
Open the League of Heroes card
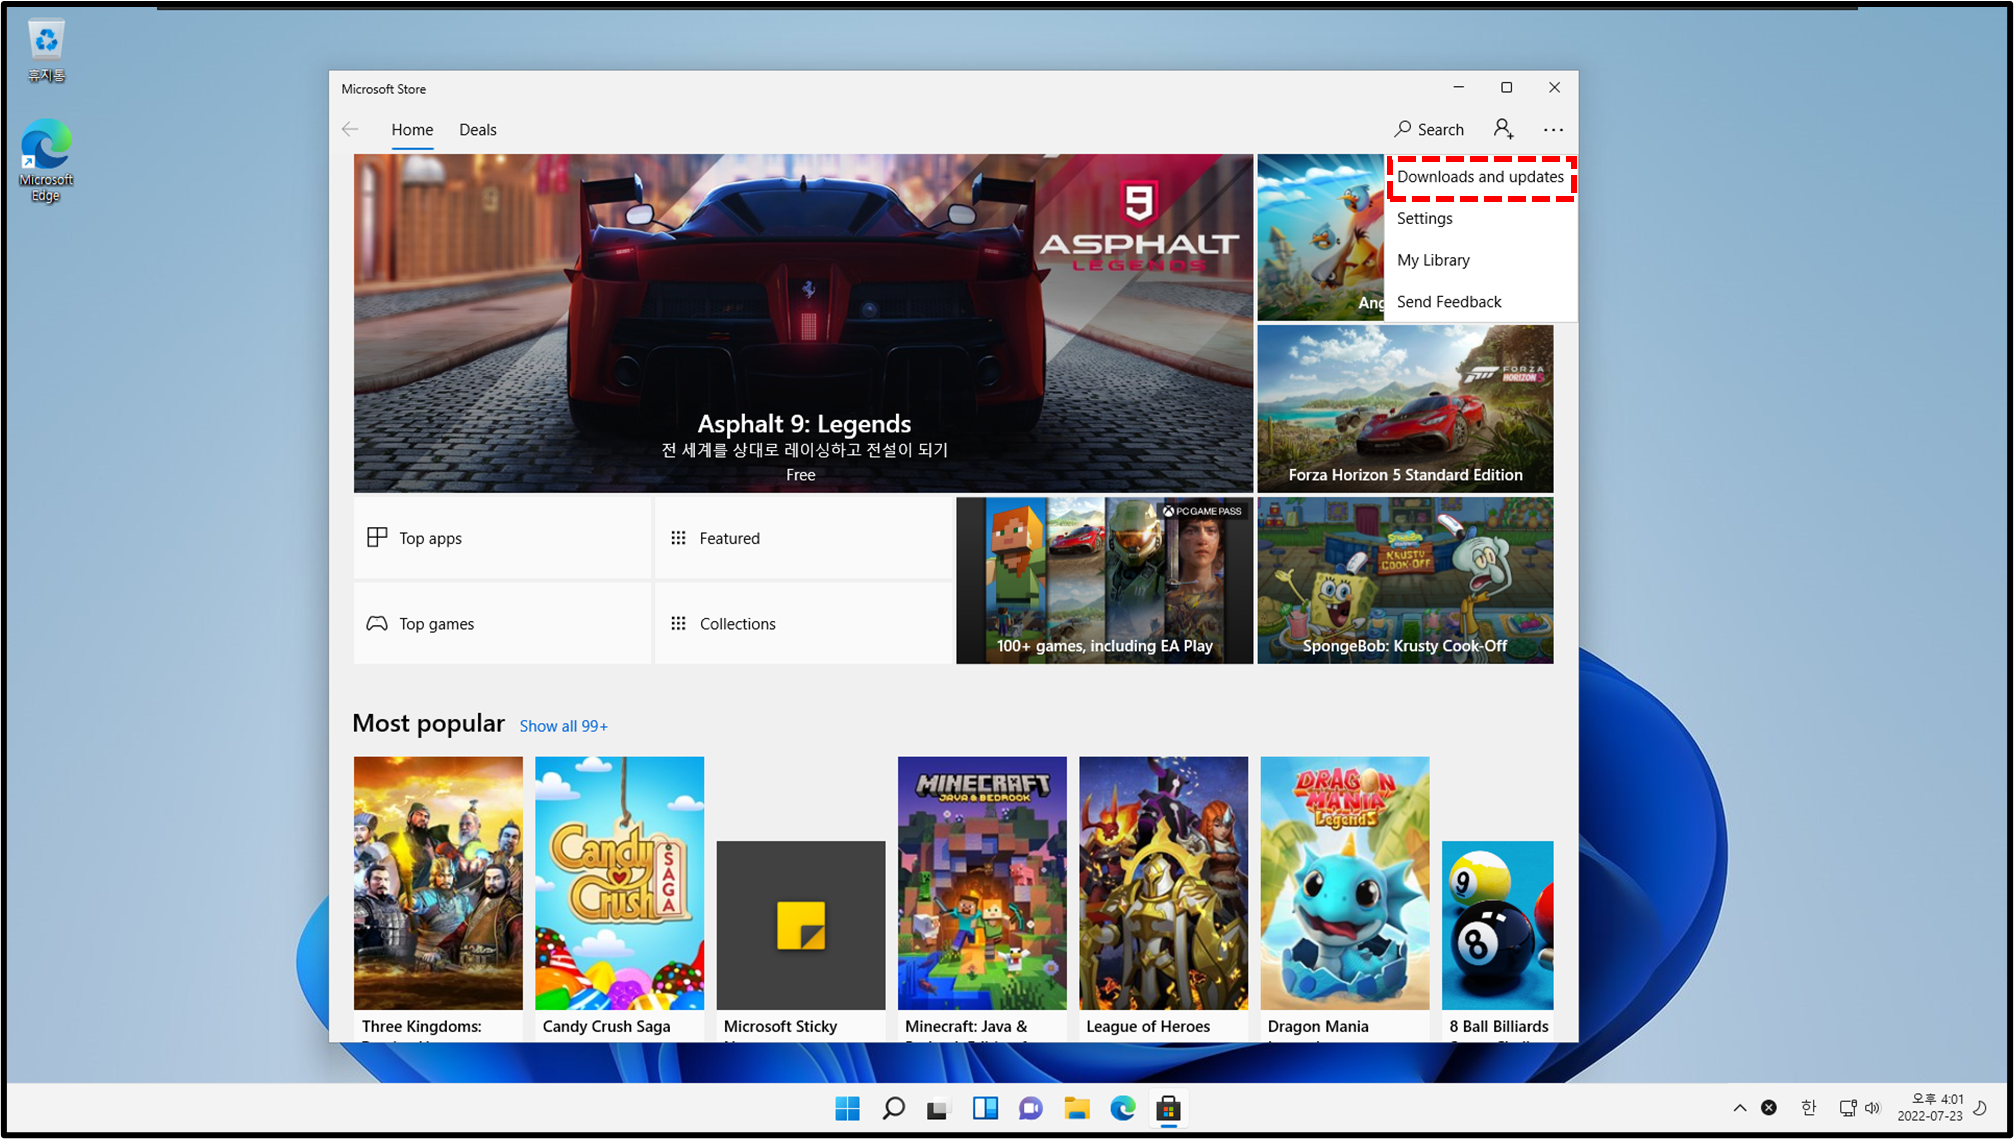(1163, 898)
